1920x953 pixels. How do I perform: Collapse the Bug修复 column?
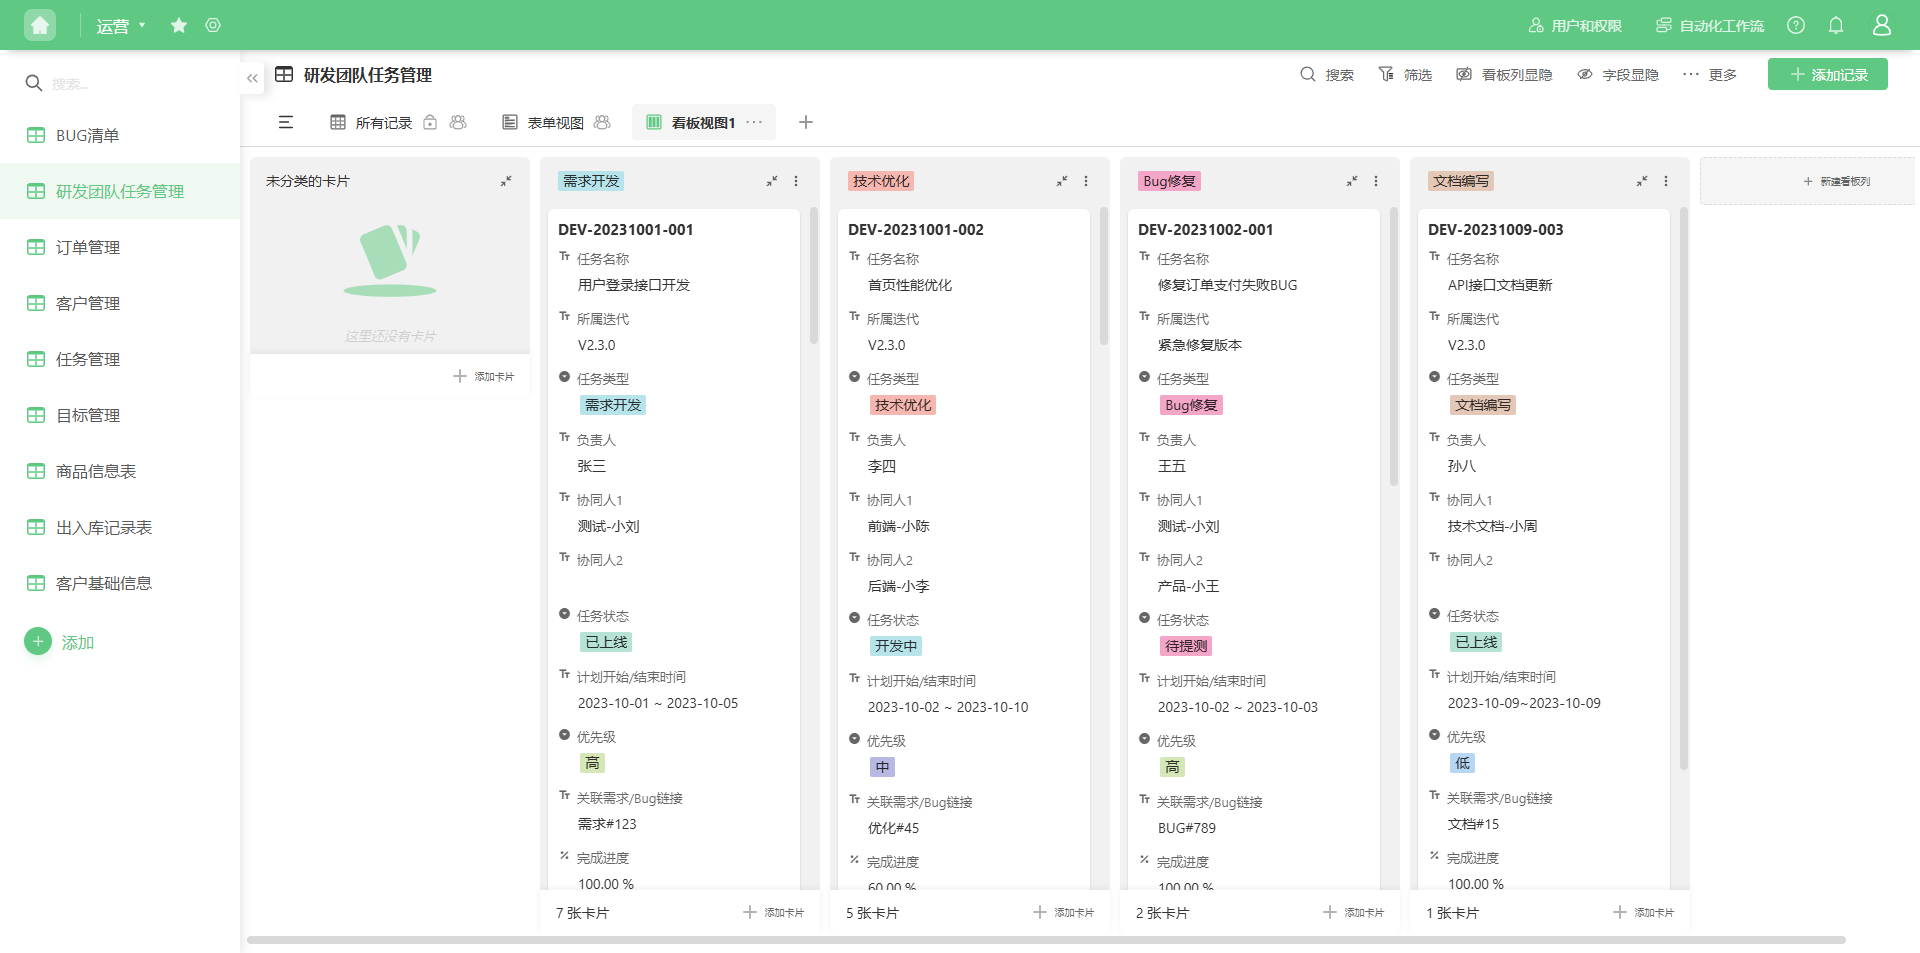[1352, 181]
